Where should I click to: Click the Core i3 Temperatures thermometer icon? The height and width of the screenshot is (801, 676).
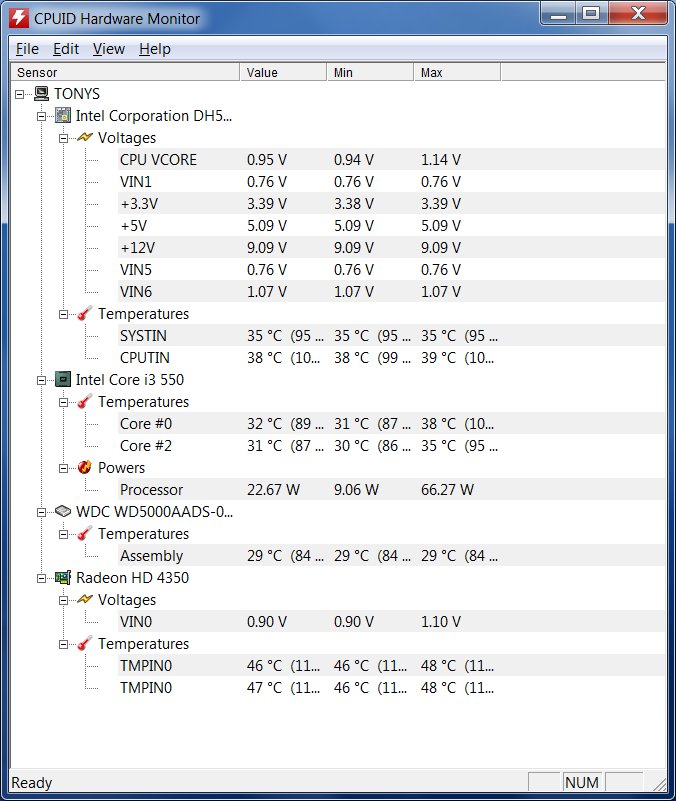[85, 401]
